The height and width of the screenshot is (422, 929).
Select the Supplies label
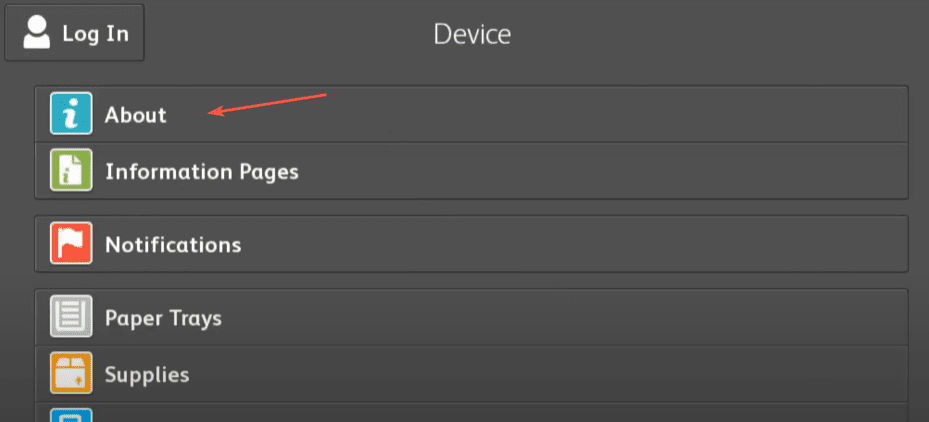tap(147, 375)
